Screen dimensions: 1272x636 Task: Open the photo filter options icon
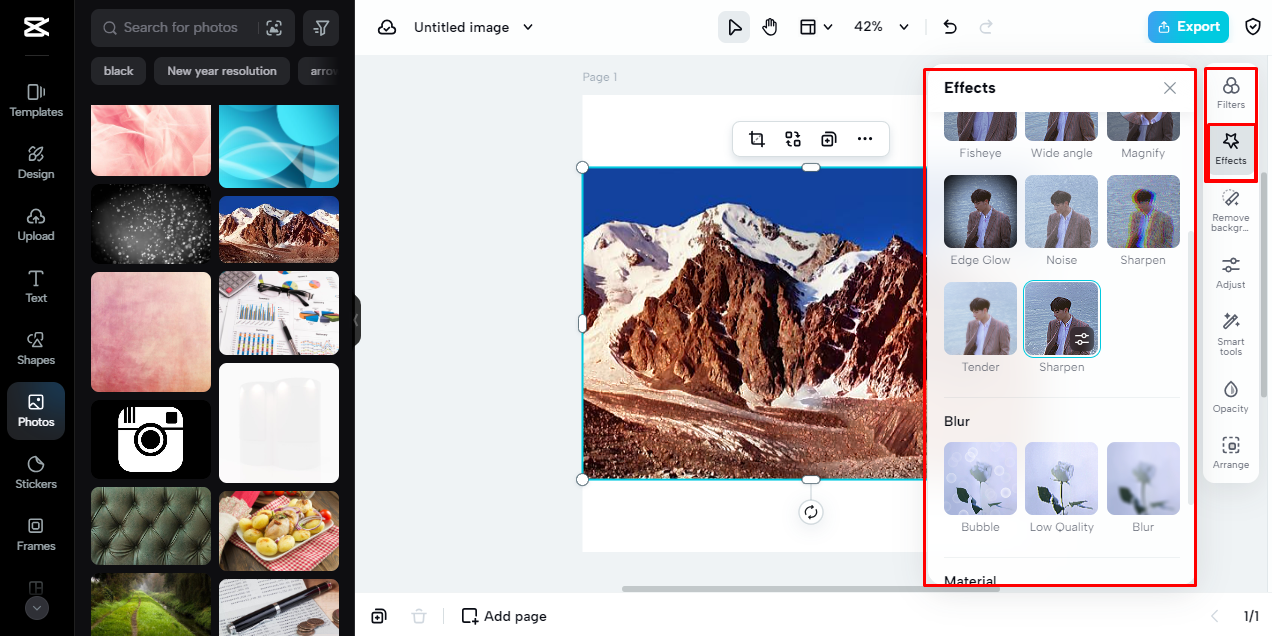[x=320, y=28]
